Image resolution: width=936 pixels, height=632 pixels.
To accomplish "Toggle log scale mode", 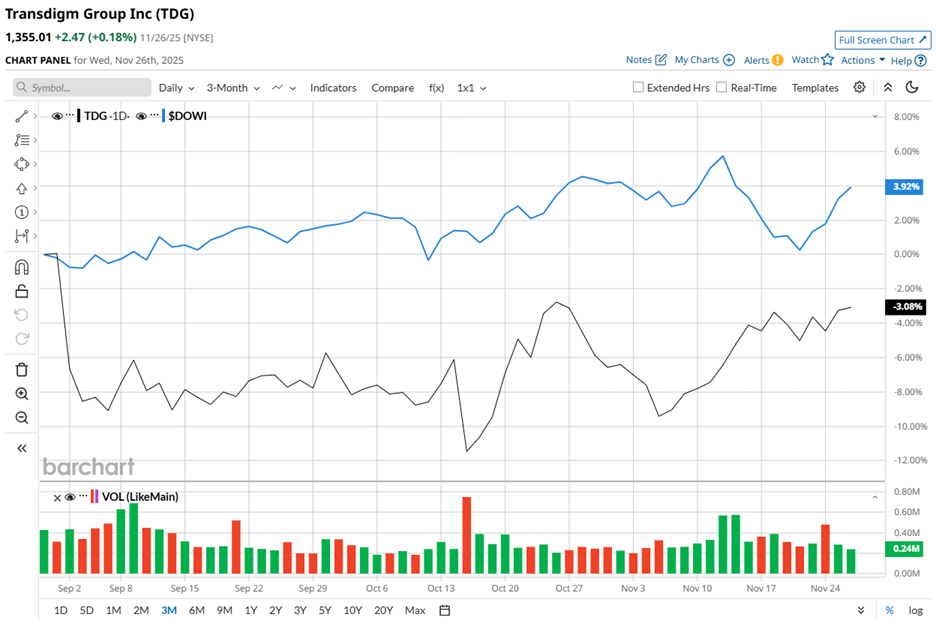I will 916,610.
